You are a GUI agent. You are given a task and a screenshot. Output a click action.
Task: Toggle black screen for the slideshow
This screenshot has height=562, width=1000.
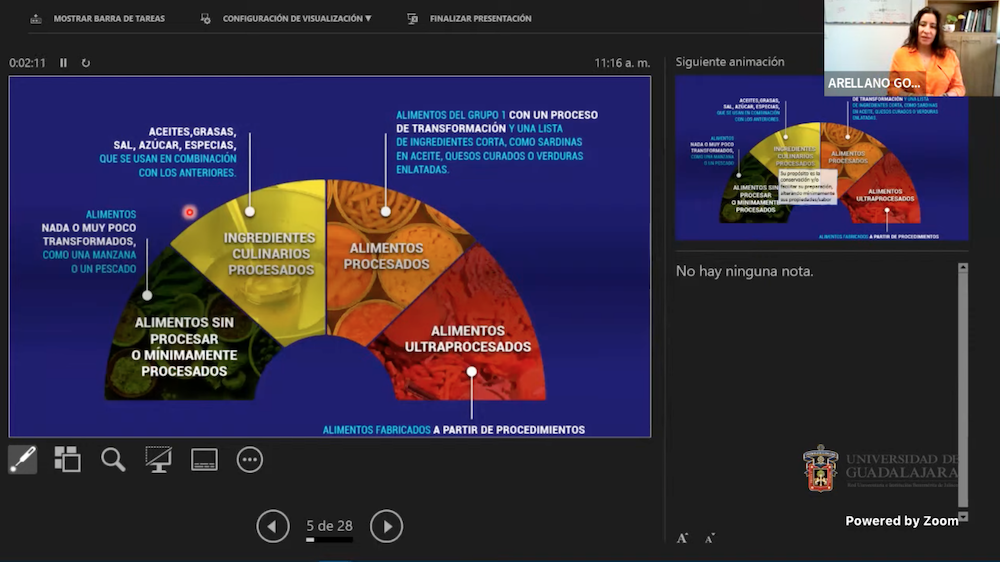point(158,459)
